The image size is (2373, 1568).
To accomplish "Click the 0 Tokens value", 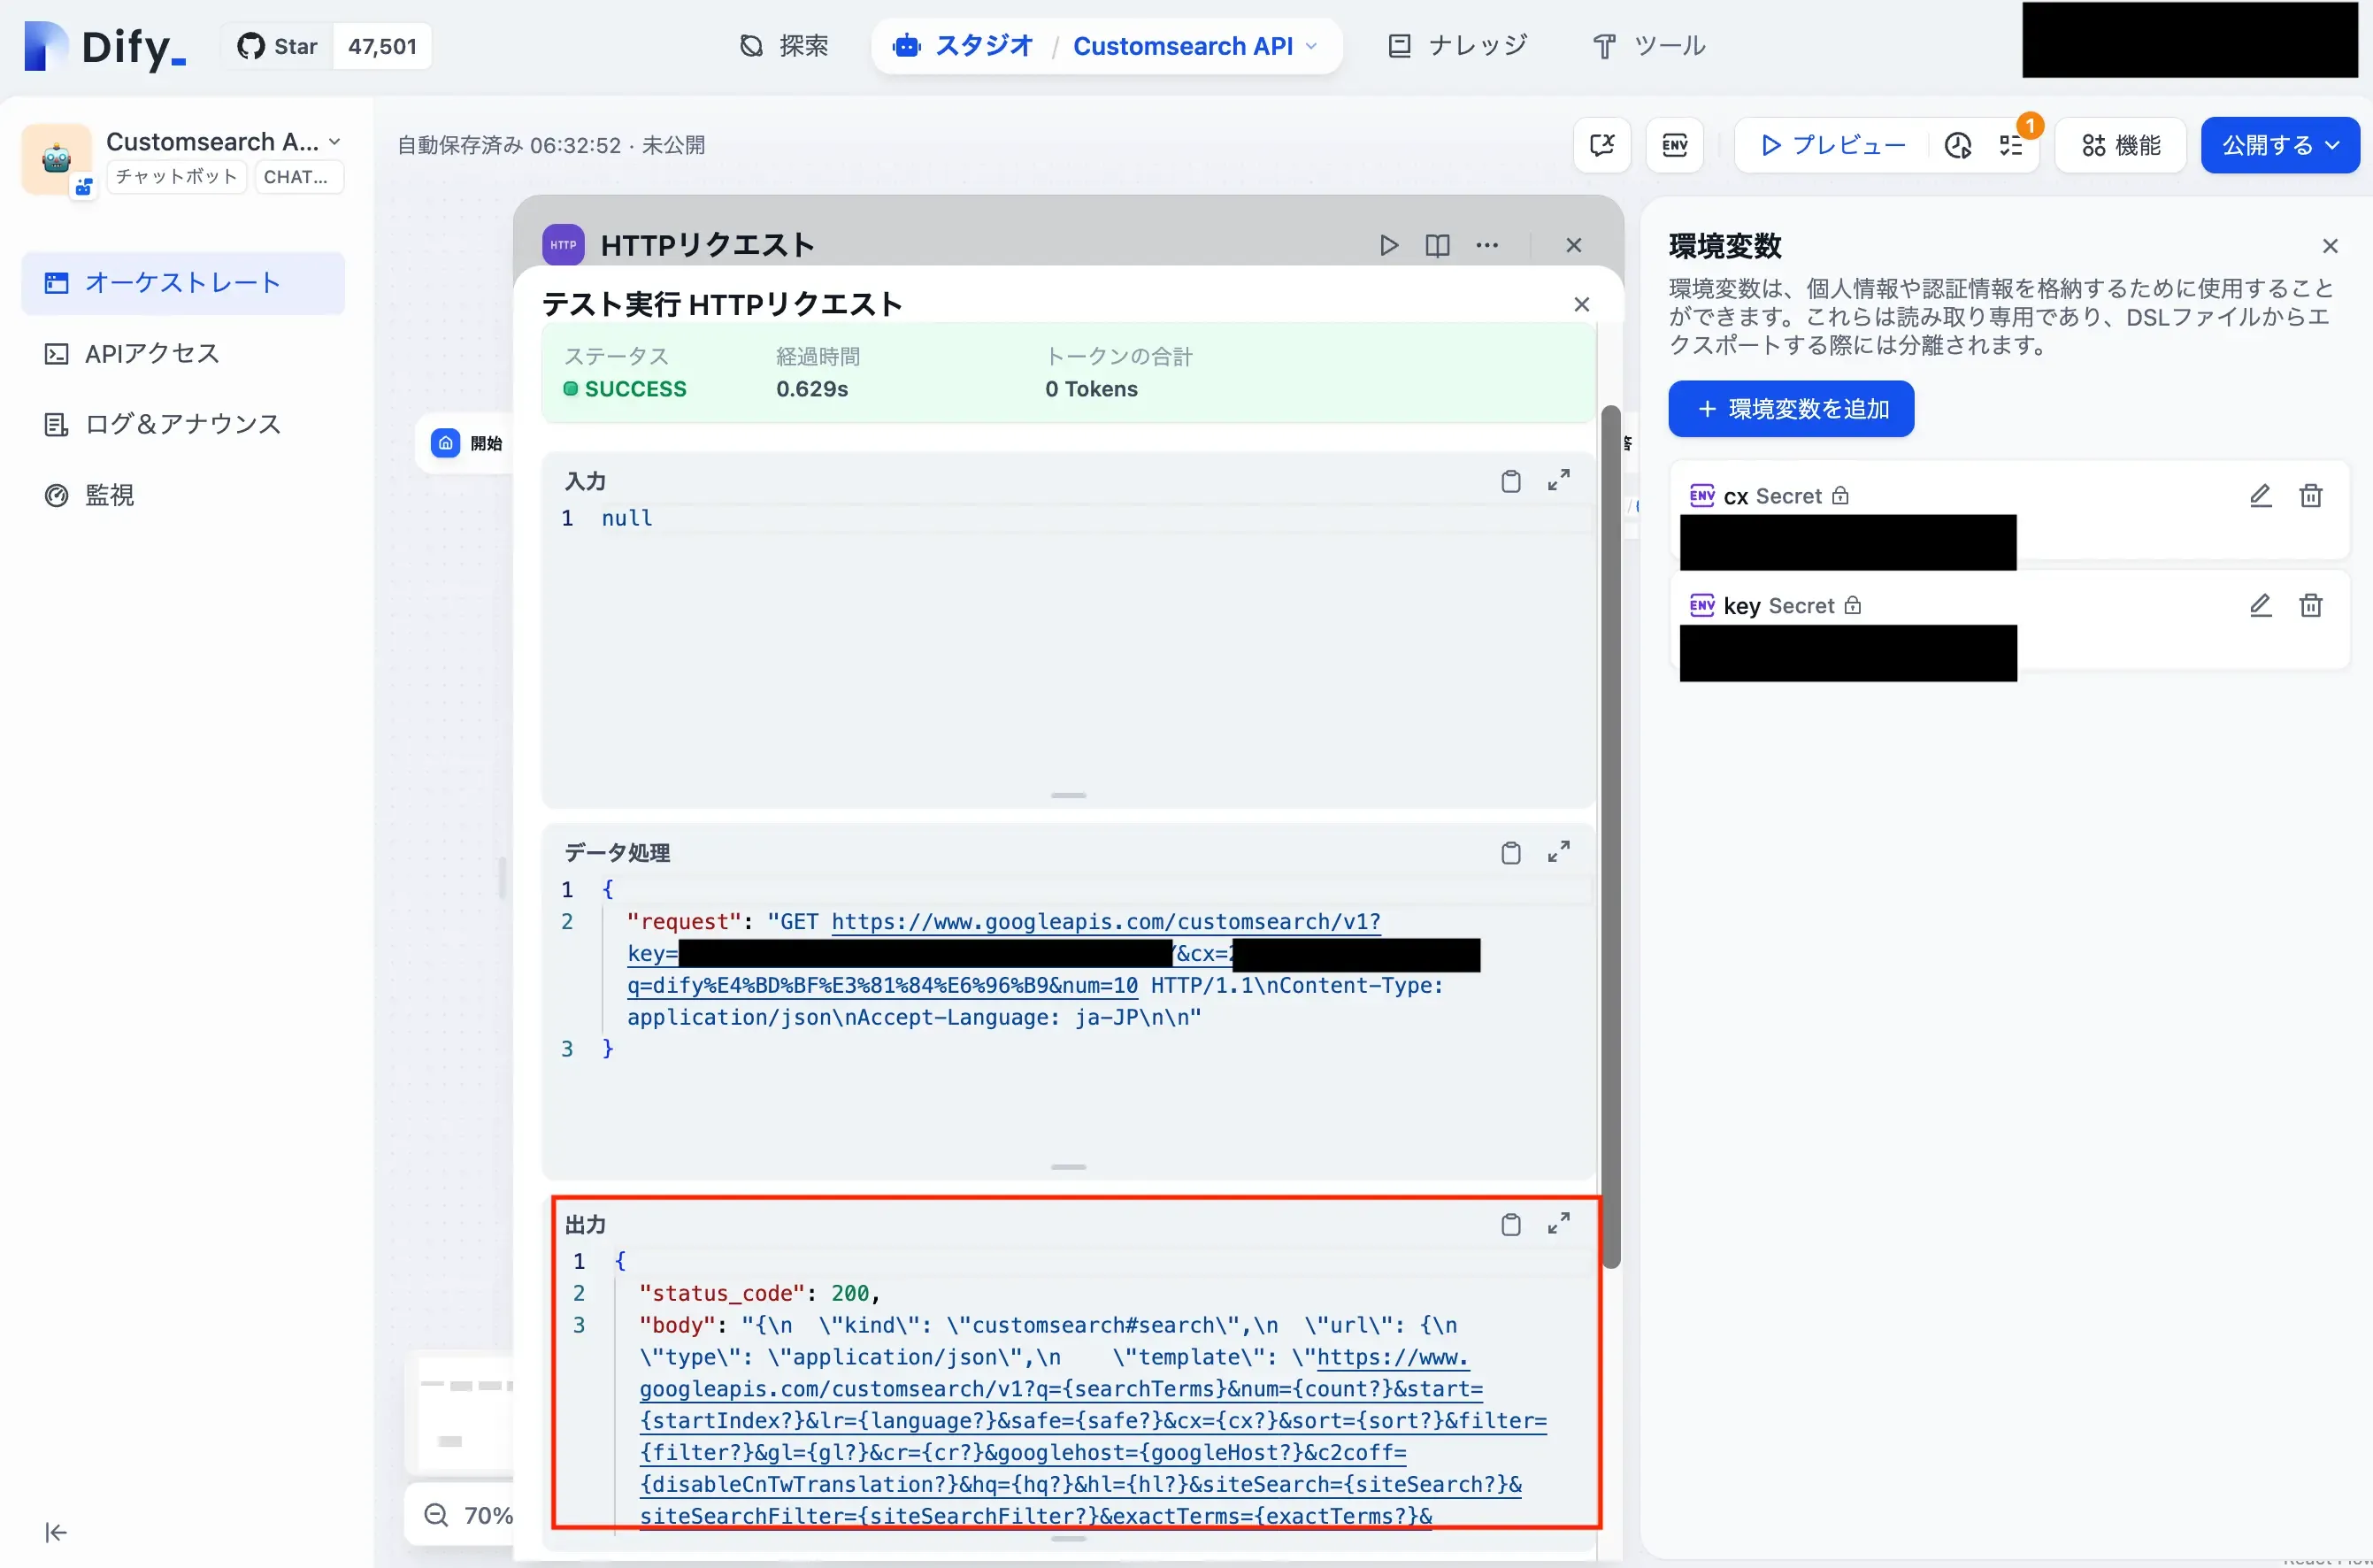I will (1091, 389).
